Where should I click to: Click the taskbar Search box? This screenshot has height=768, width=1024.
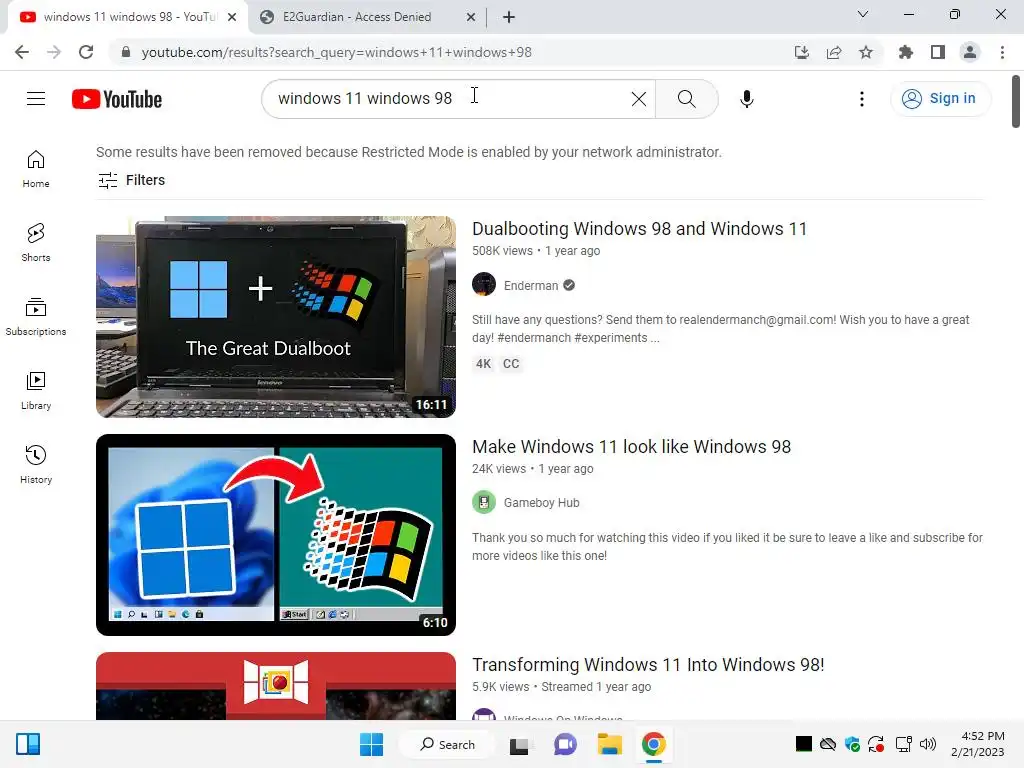(x=448, y=744)
